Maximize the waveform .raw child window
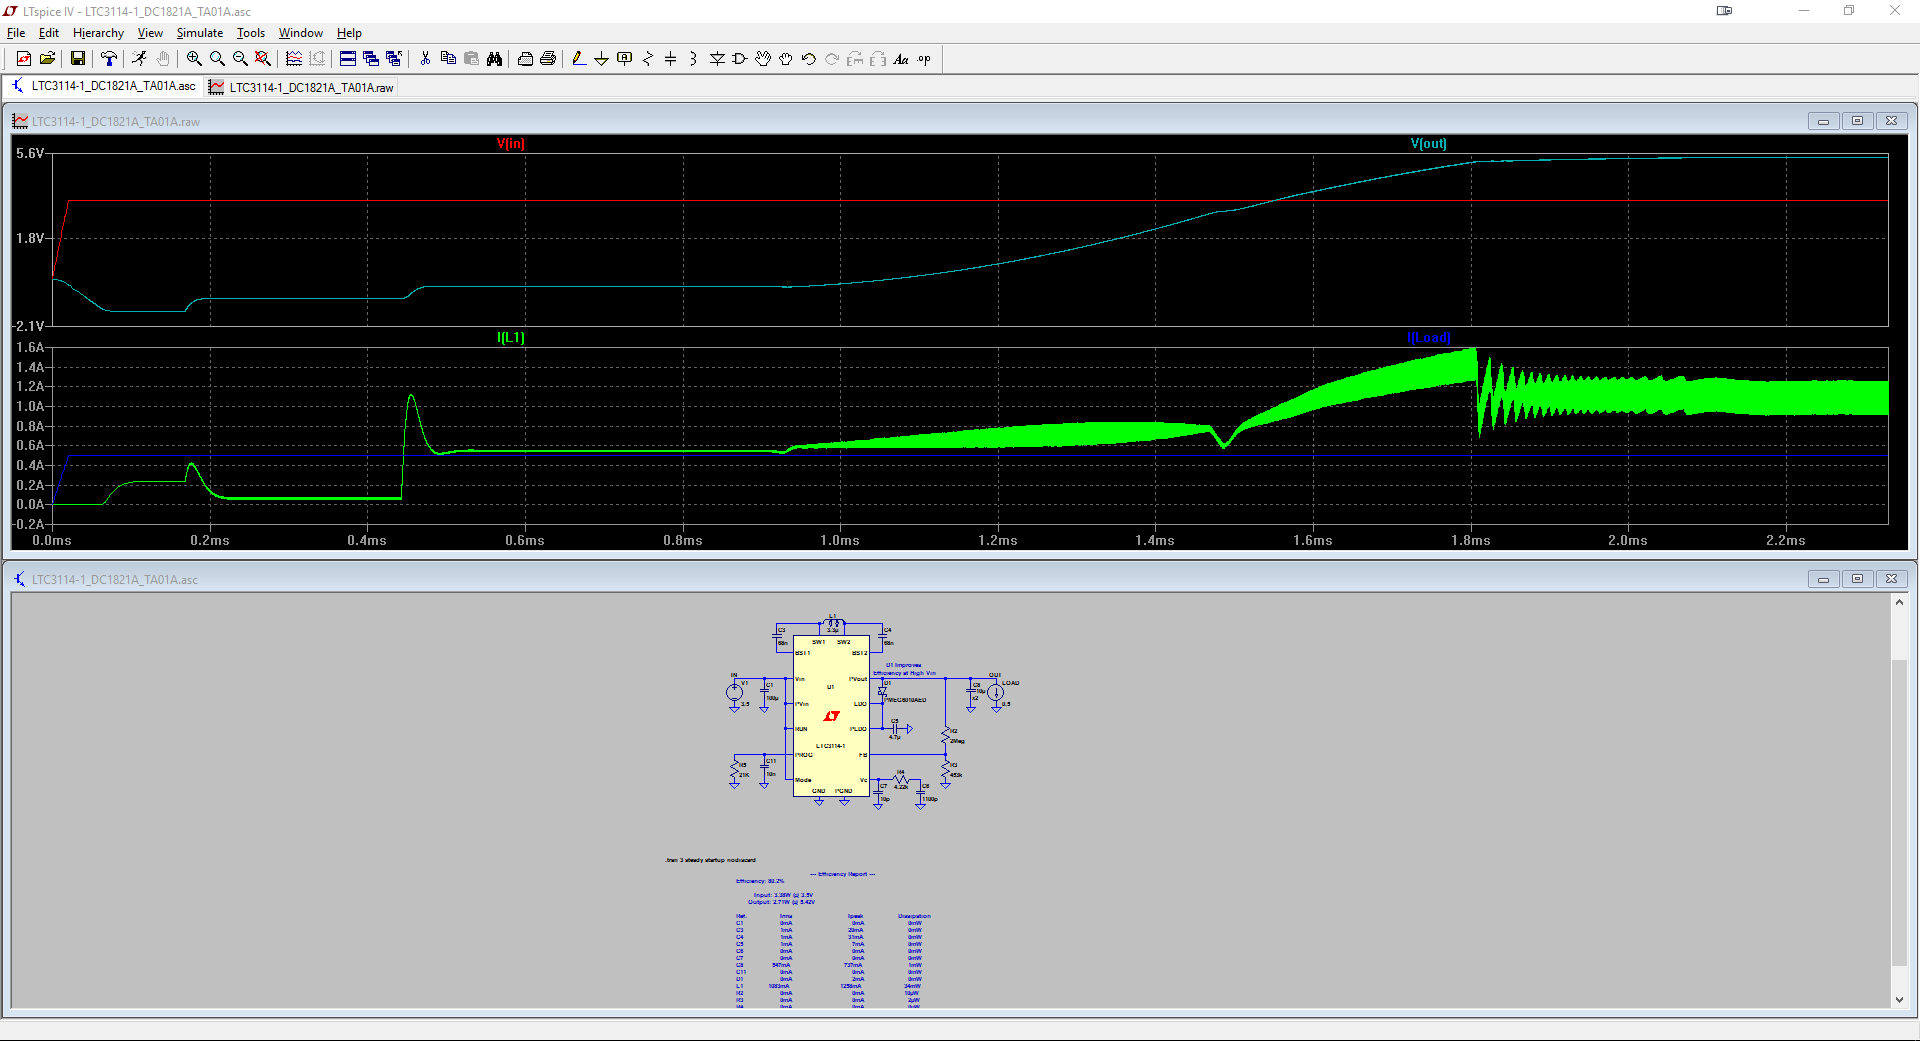 click(x=1857, y=121)
